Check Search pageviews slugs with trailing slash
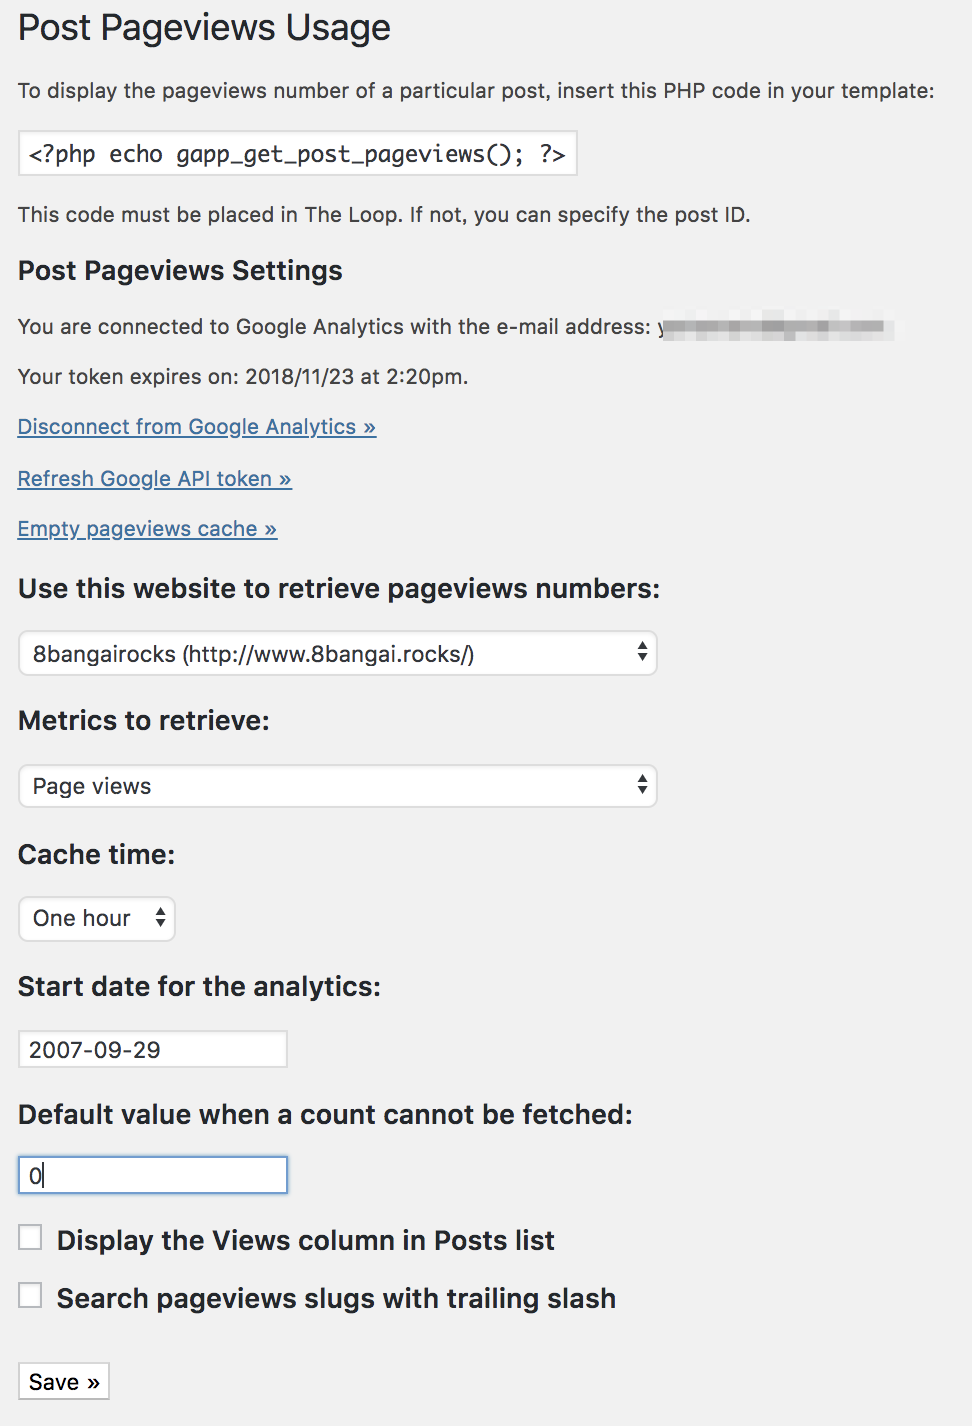 [x=31, y=1296]
